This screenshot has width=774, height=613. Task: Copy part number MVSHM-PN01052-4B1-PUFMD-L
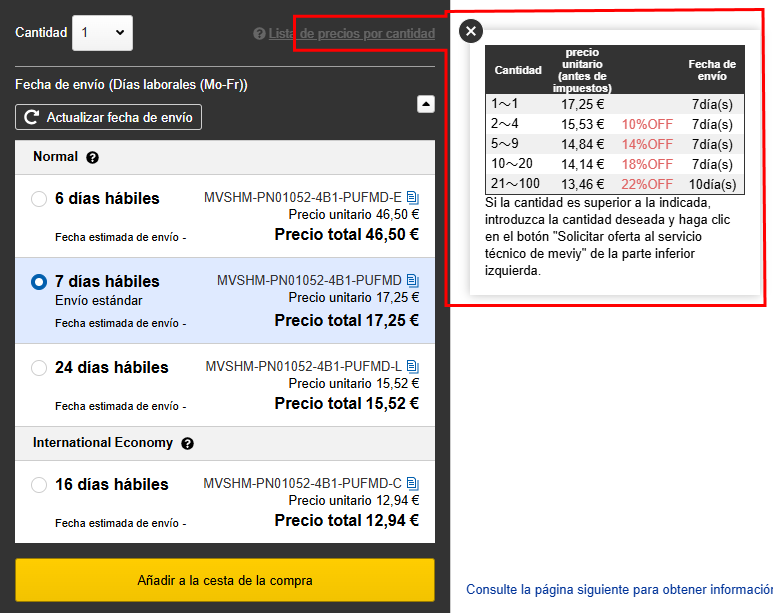[x=413, y=367]
